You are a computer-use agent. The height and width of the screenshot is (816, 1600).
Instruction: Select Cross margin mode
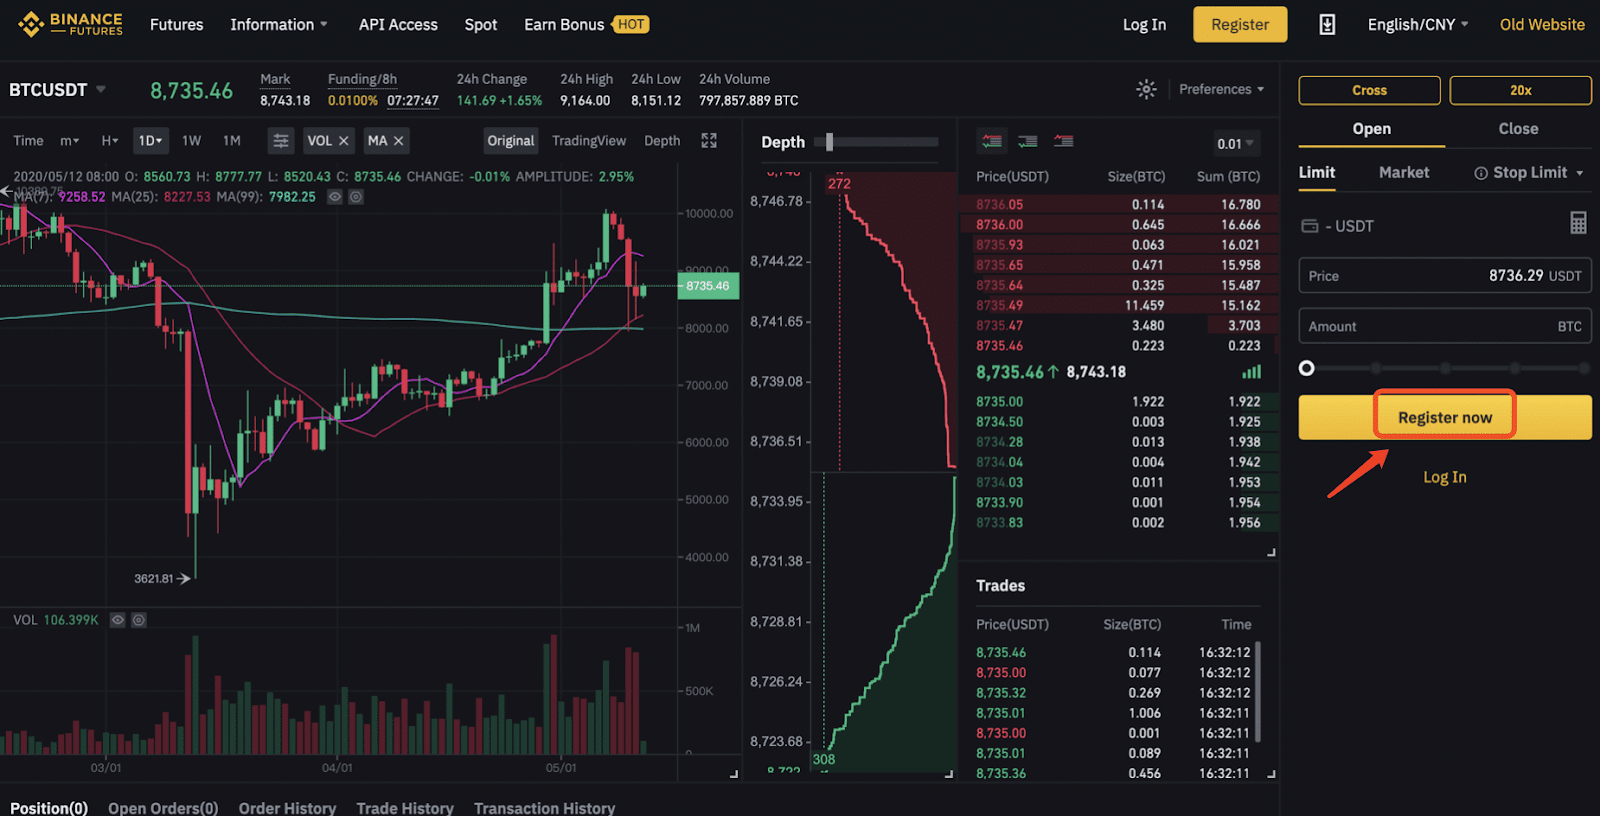click(1369, 90)
